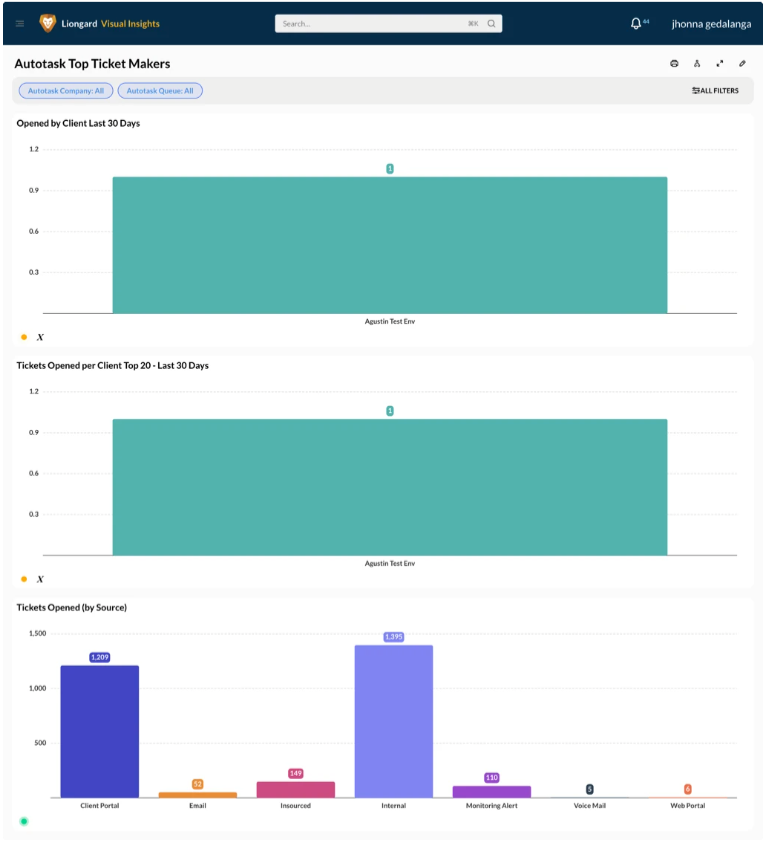770x846 pixels.
Task: Click the Liongard lion logo
Action: pyautogui.click(x=47, y=23)
